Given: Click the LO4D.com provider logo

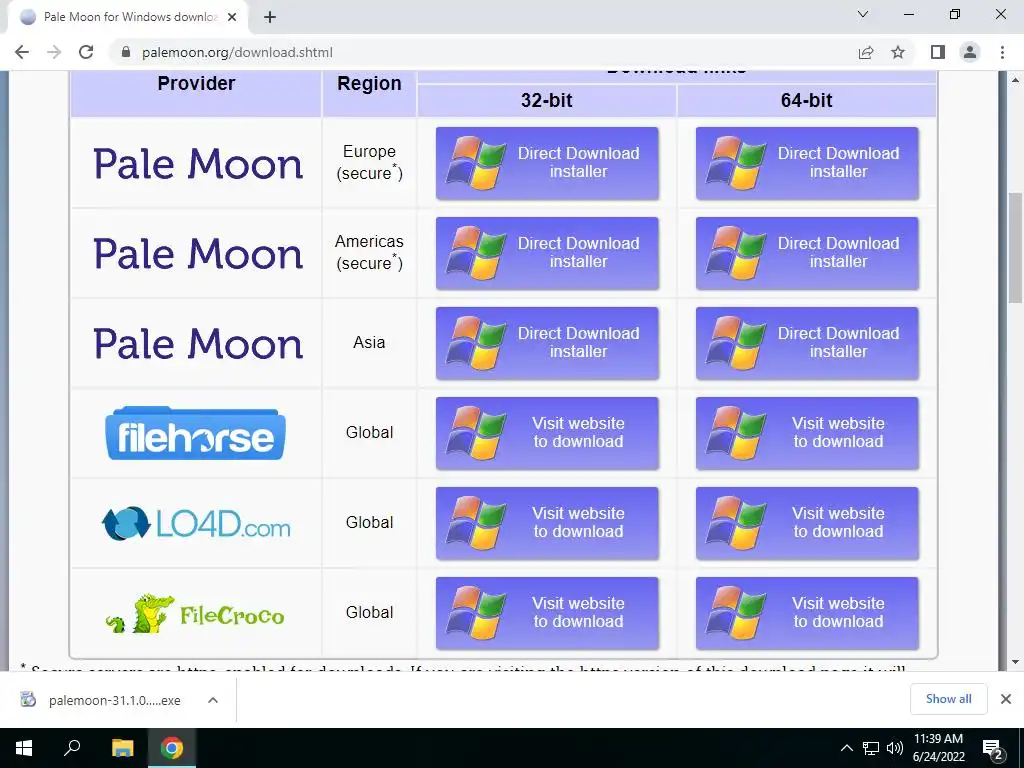Looking at the screenshot, I should pos(196,524).
